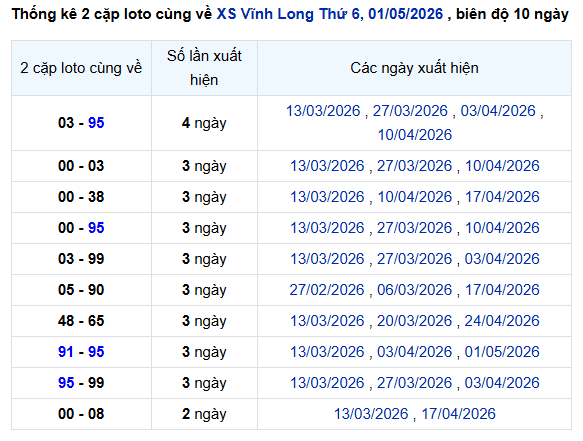The image size is (583, 441).
Task: Click the '2 ngày' count for 00 - 08
Action: pos(204,414)
